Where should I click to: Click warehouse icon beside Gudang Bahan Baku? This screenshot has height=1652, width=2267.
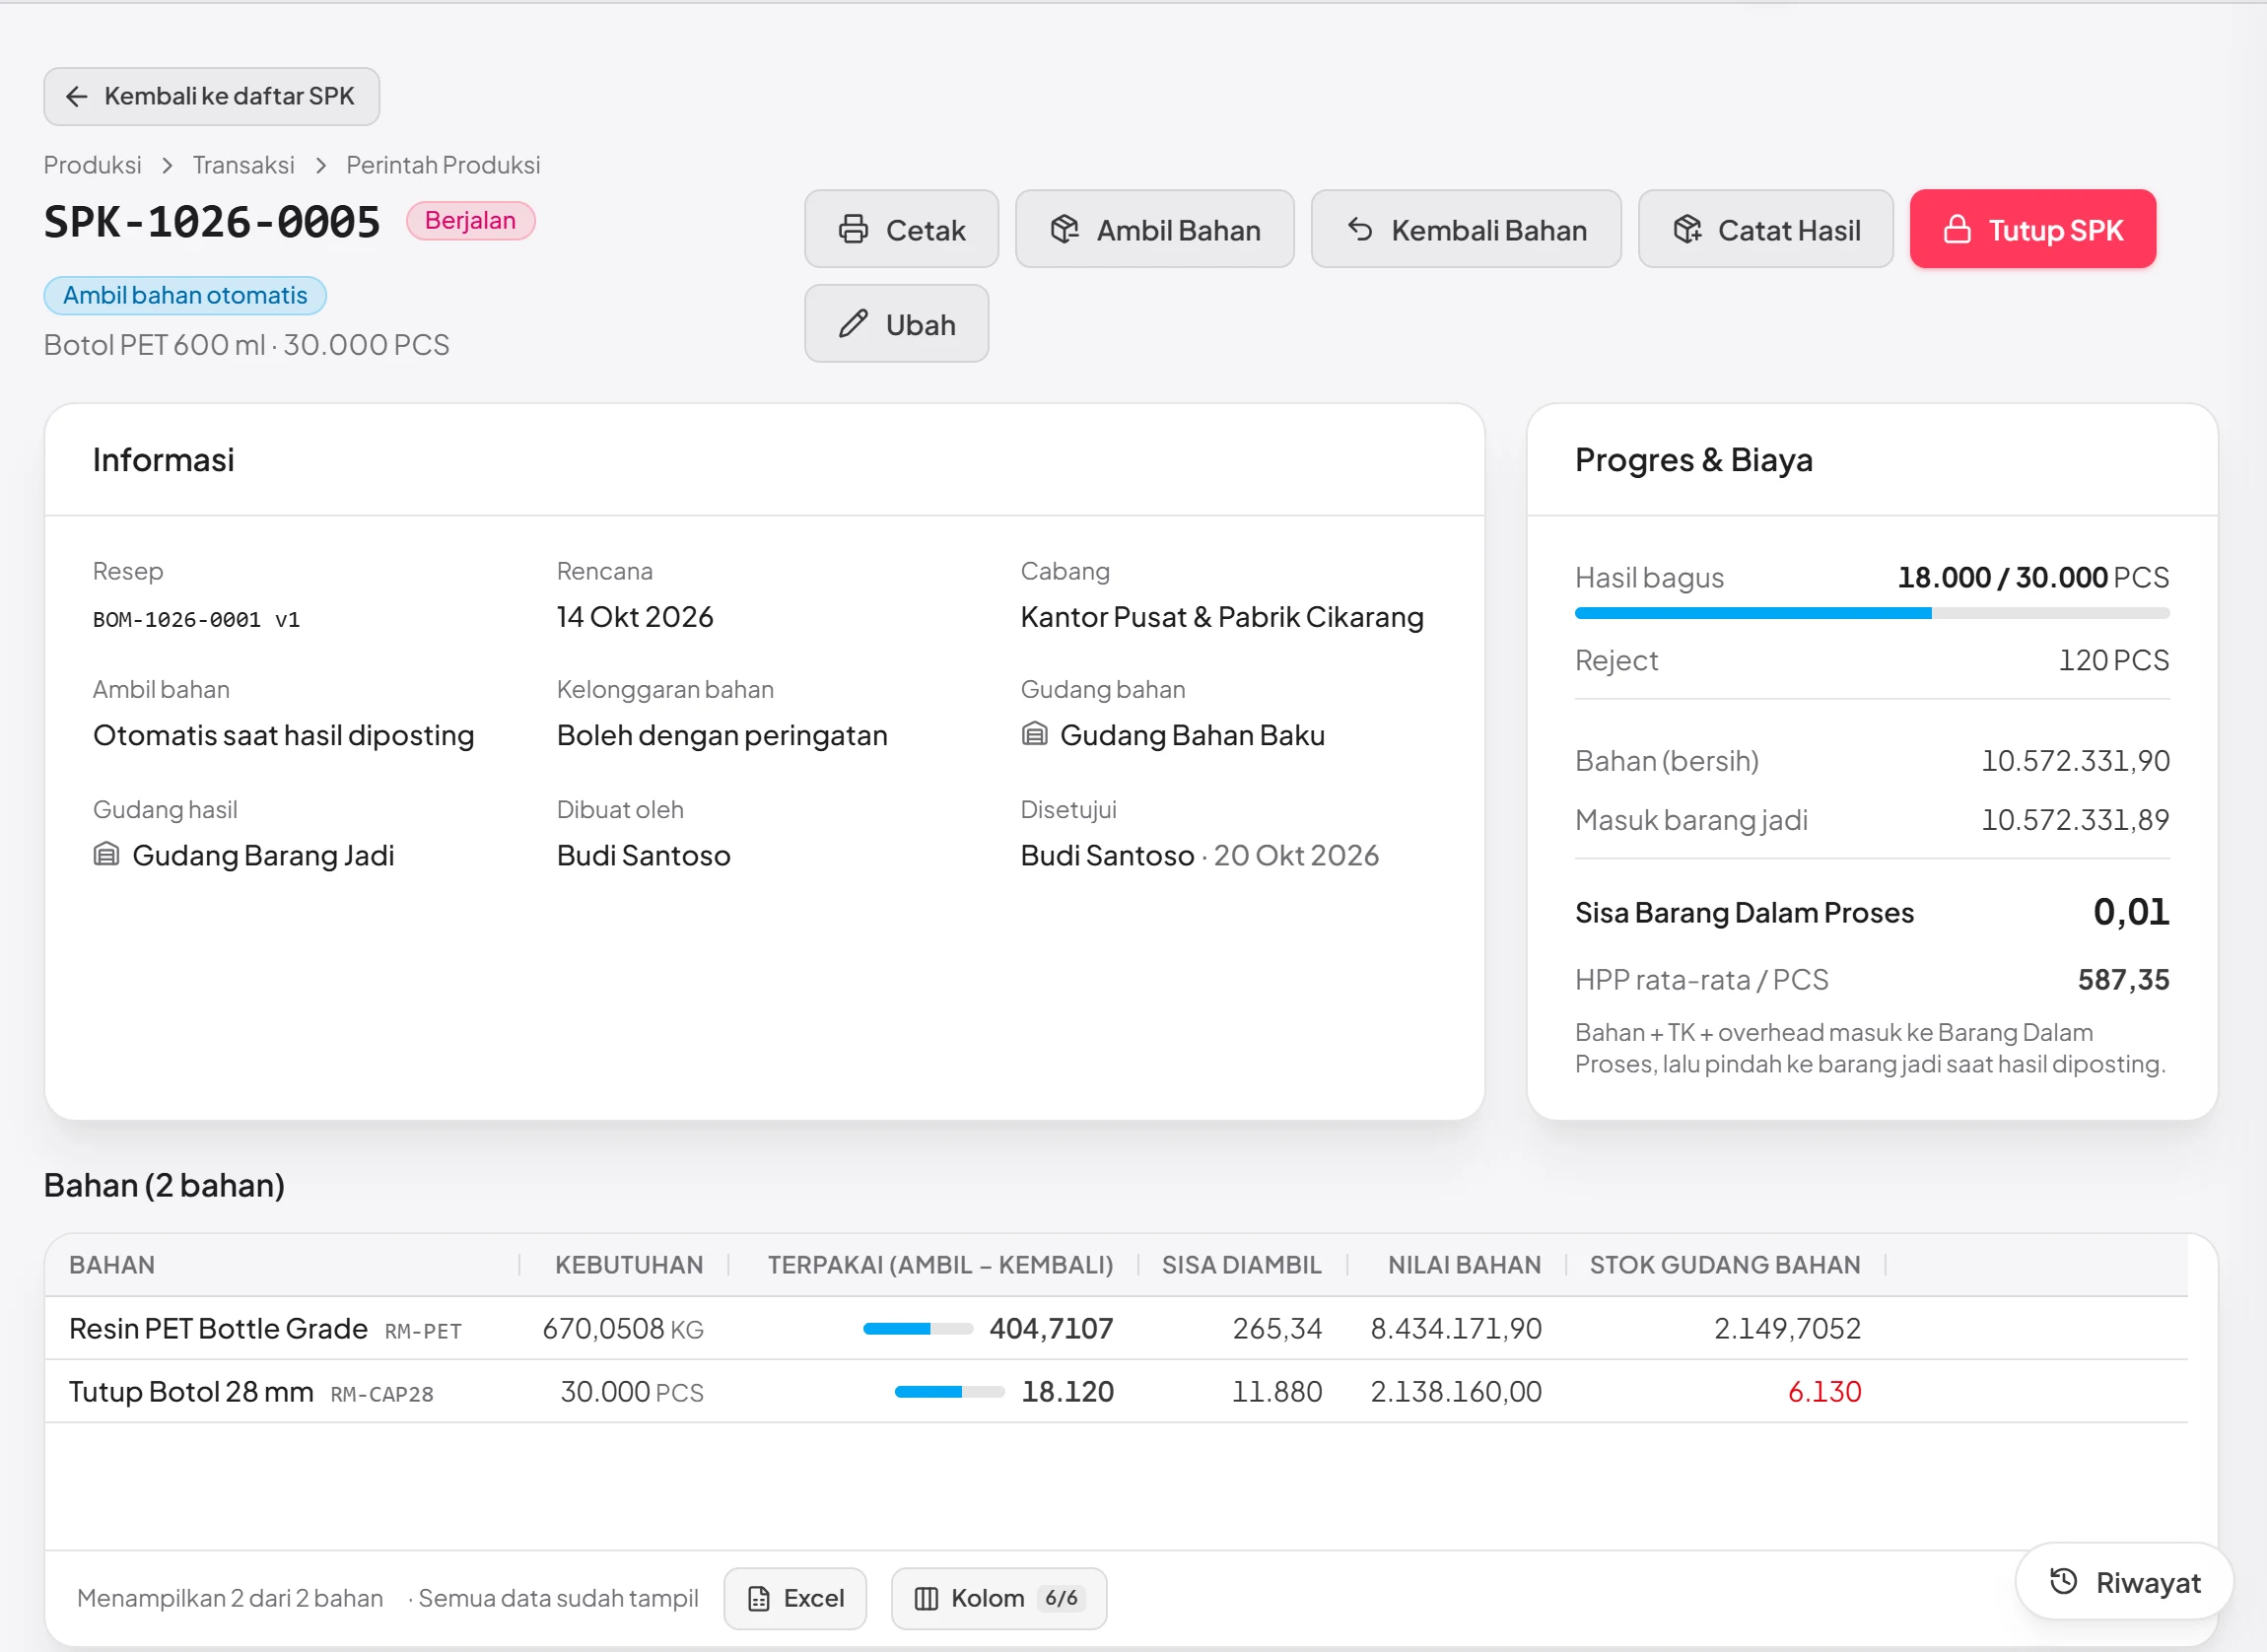tap(1034, 734)
